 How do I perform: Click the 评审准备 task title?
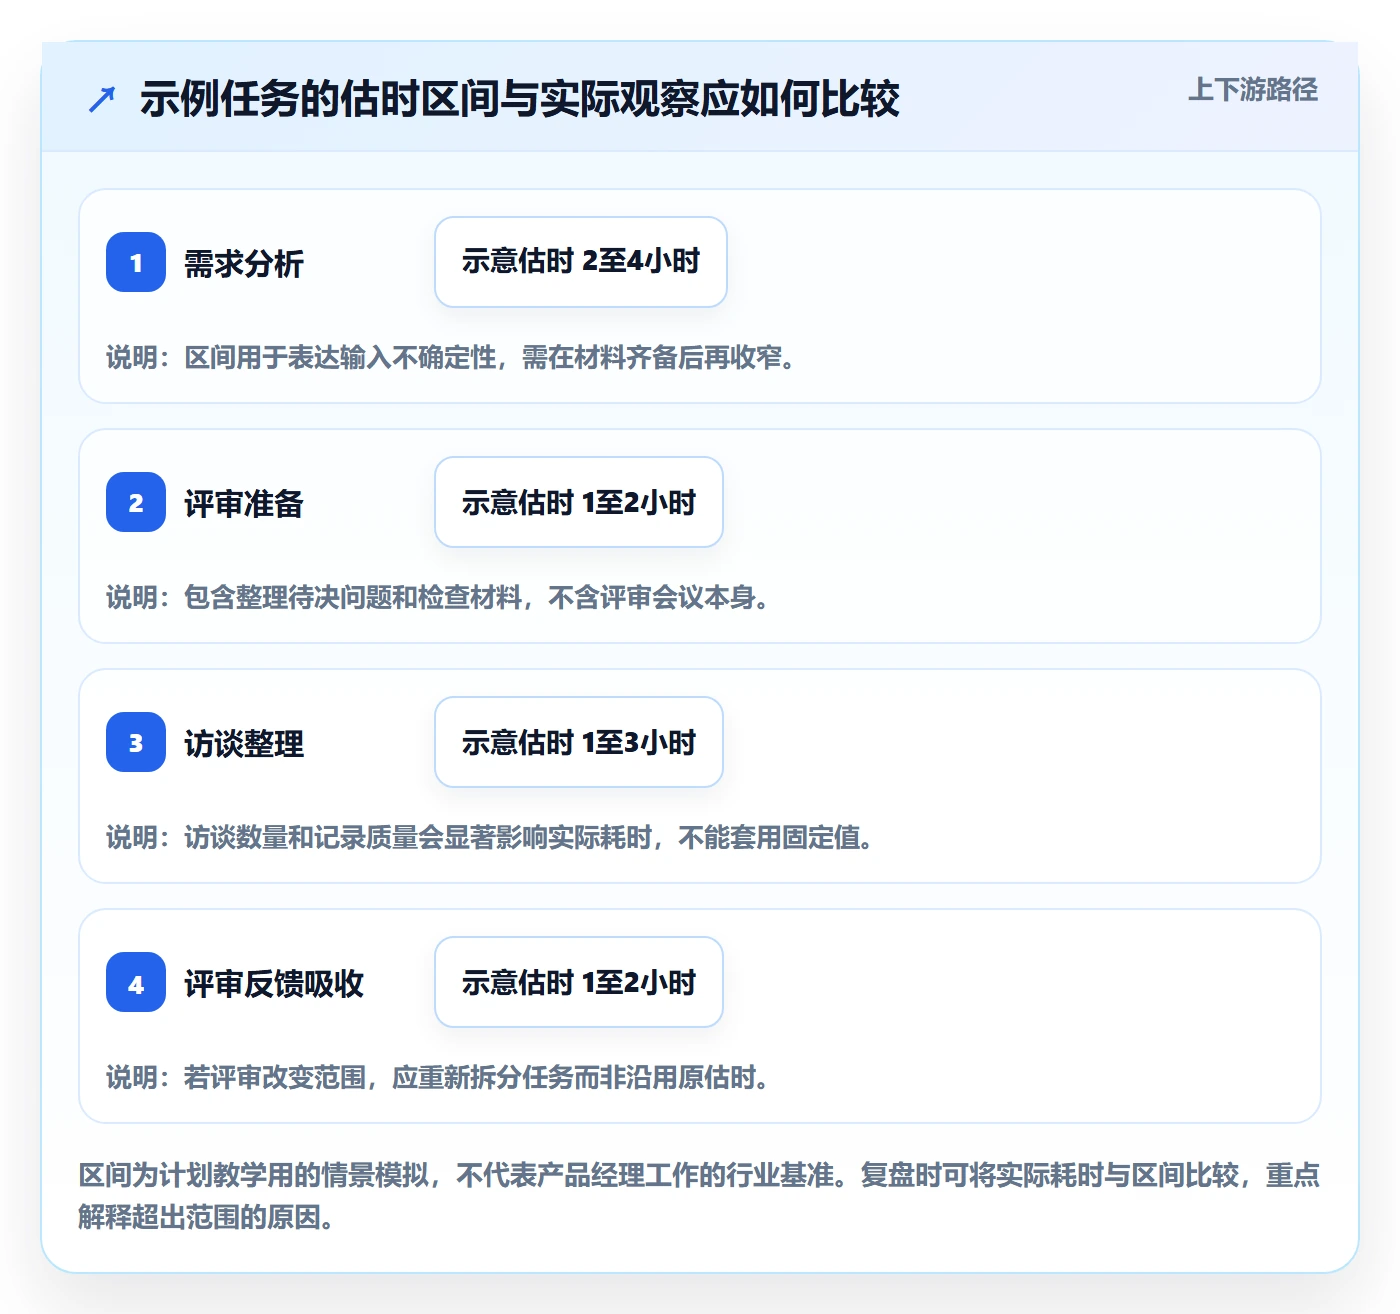pos(244,504)
